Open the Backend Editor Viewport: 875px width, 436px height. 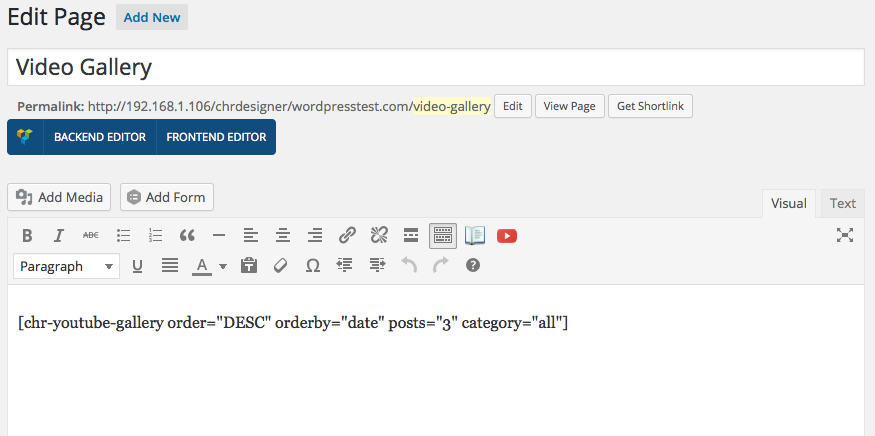100,137
